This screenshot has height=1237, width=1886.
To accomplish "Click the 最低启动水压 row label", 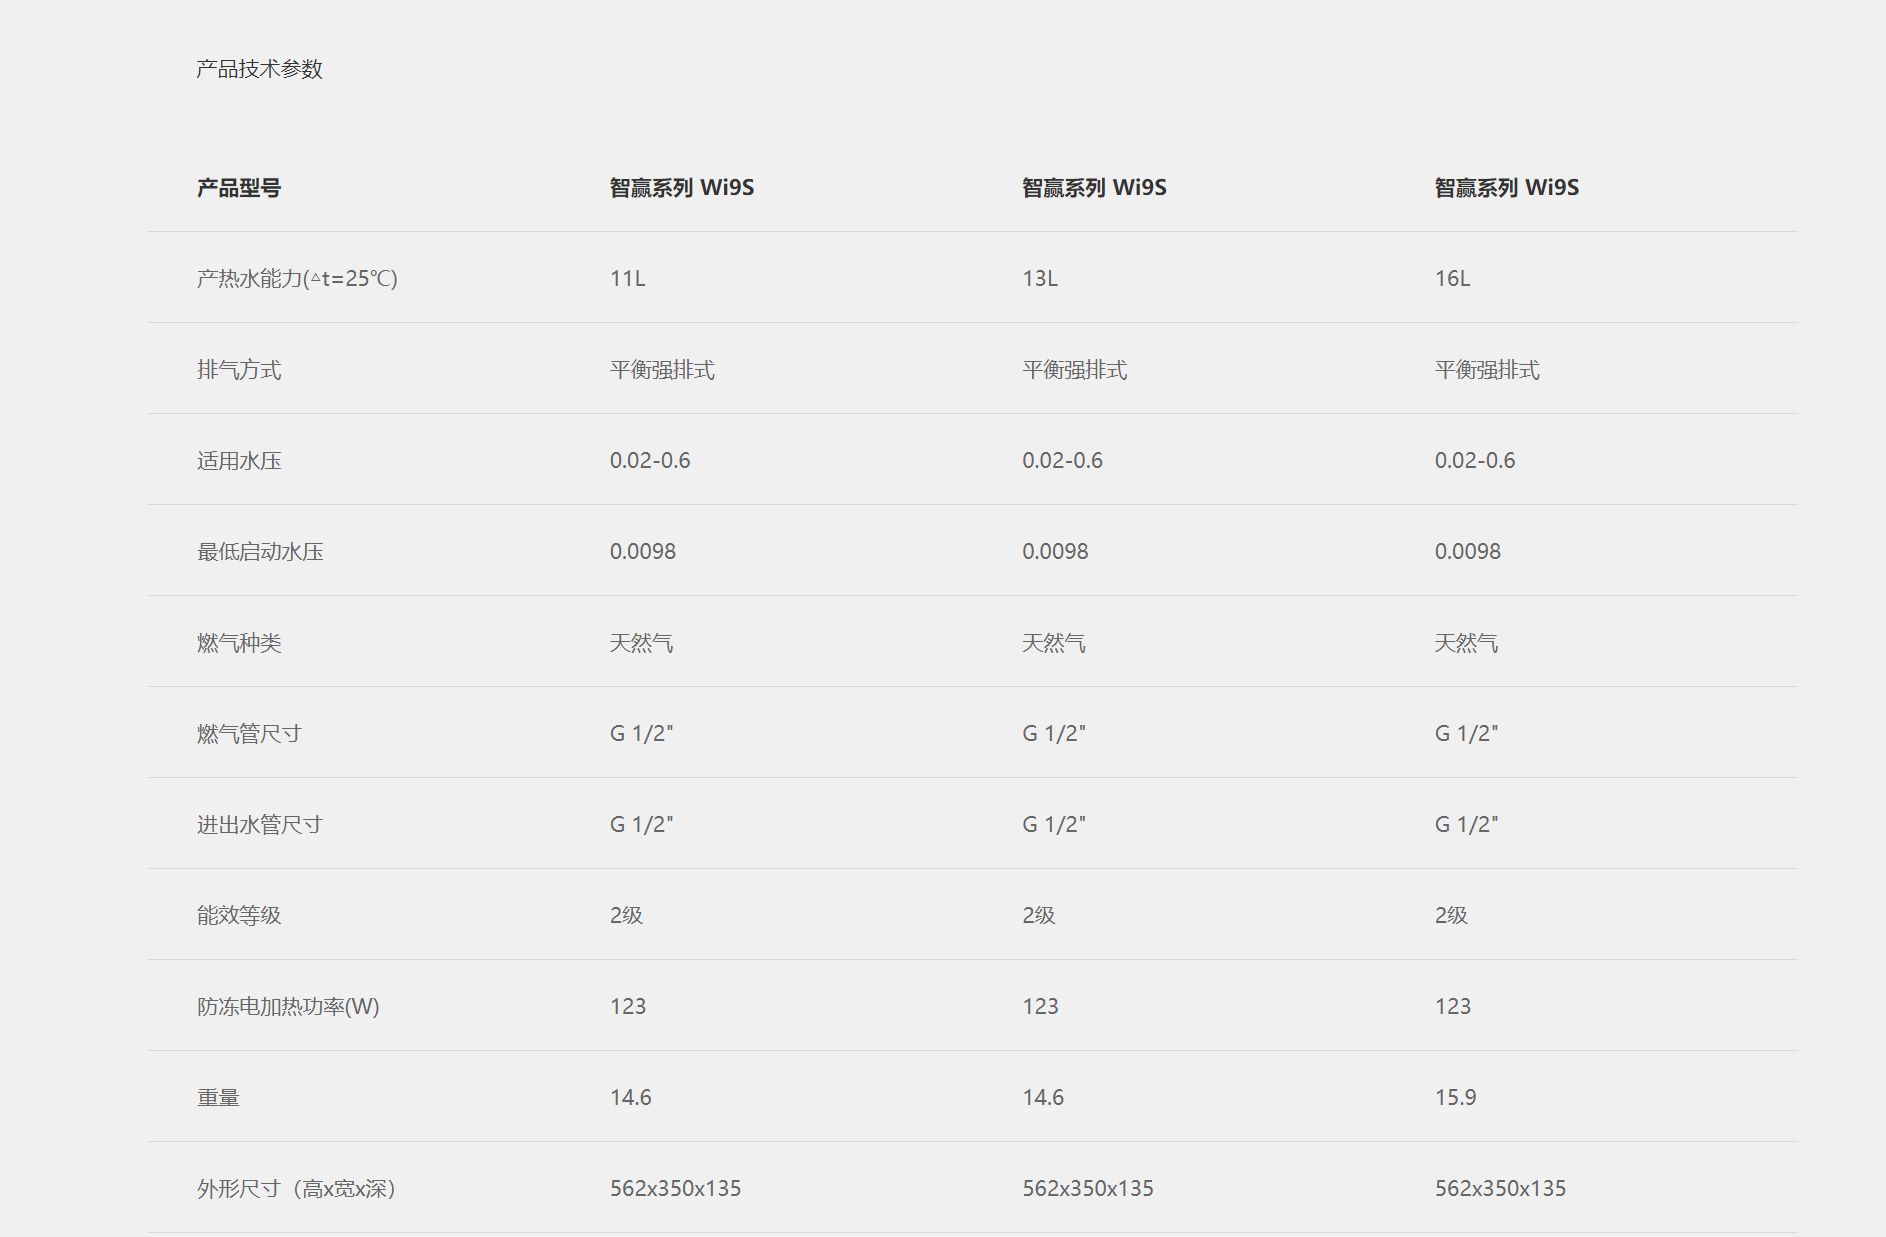I will 260,552.
